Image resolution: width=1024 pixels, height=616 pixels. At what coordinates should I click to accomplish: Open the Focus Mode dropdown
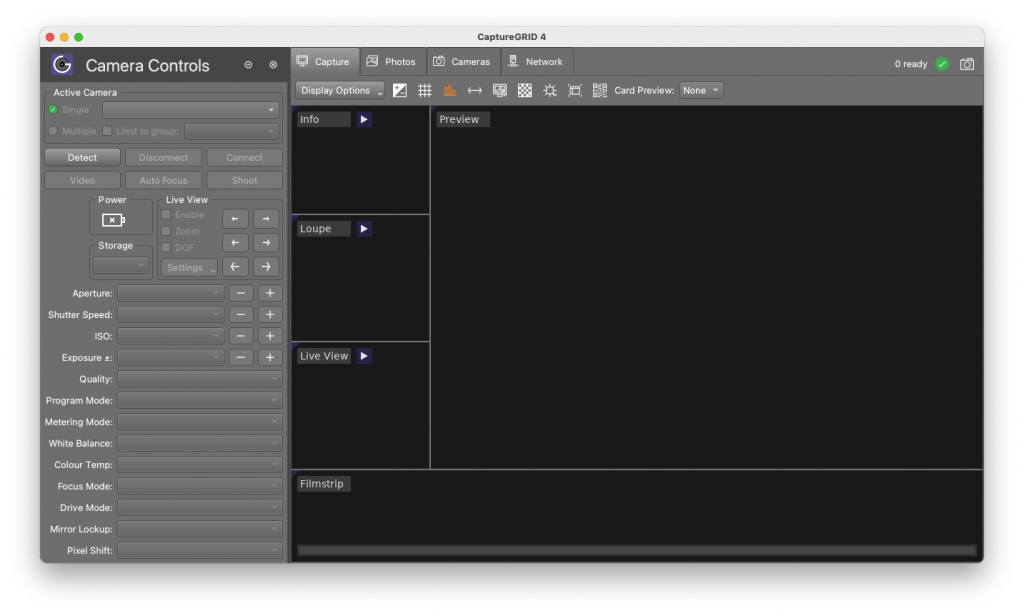199,486
